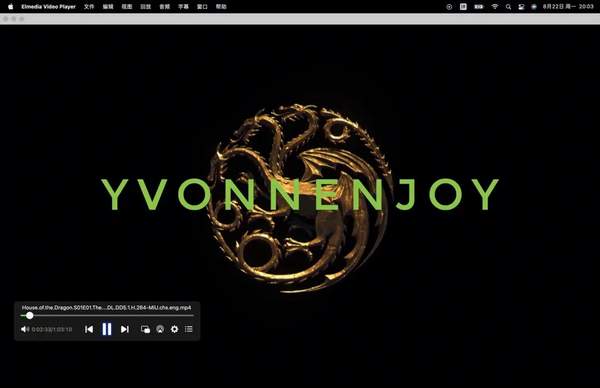Viewport: 600px width, 388px height.
Task: Open the Apple menu
Action: click(10, 7)
